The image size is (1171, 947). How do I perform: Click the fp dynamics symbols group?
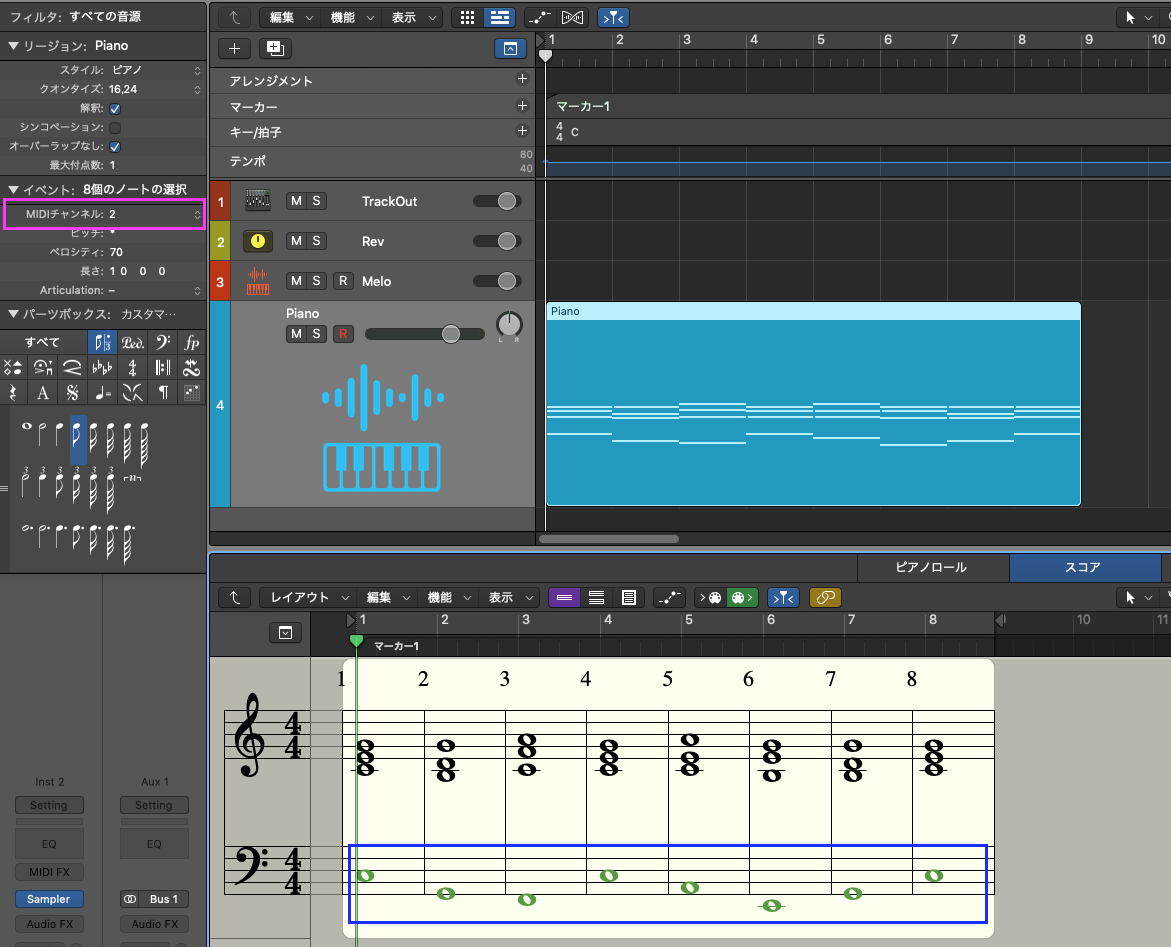[x=192, y=342]
